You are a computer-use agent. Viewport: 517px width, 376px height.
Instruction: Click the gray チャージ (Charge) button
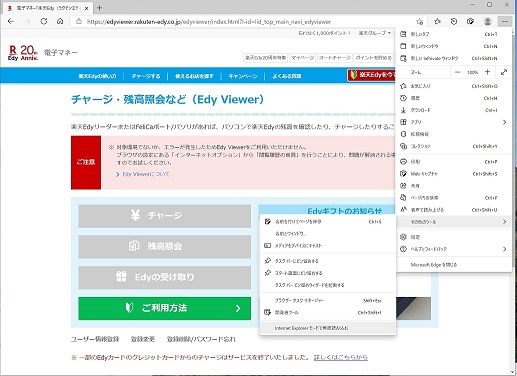coord(165,216)
